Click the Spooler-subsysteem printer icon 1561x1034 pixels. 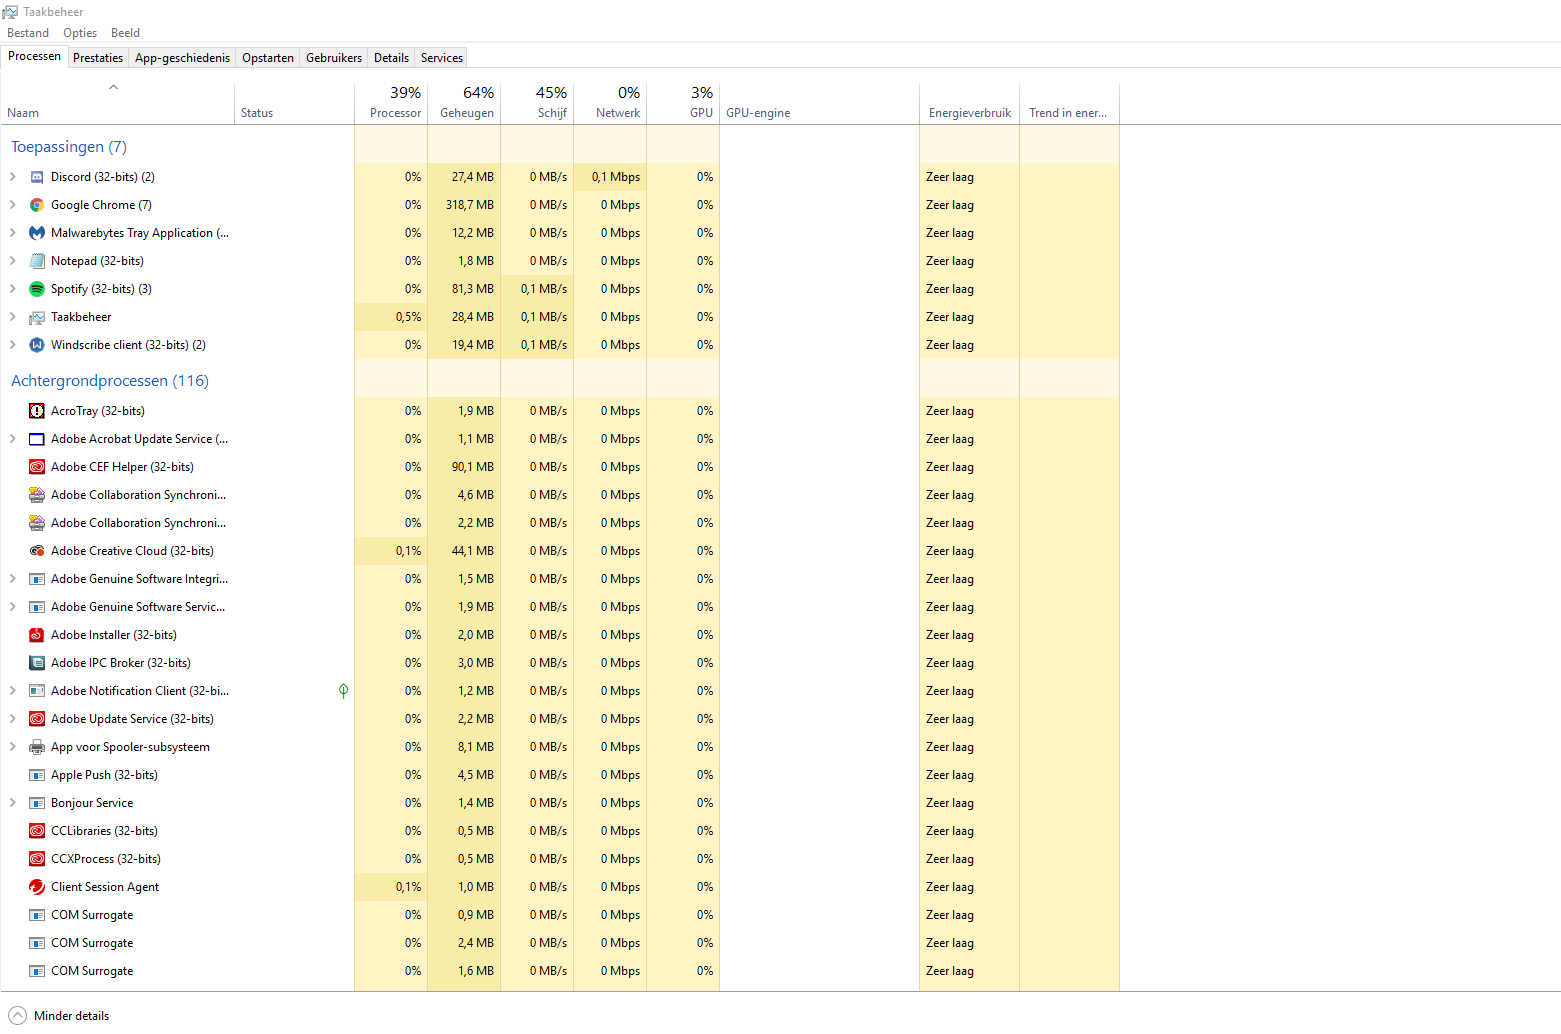click(x=37, y=747)
